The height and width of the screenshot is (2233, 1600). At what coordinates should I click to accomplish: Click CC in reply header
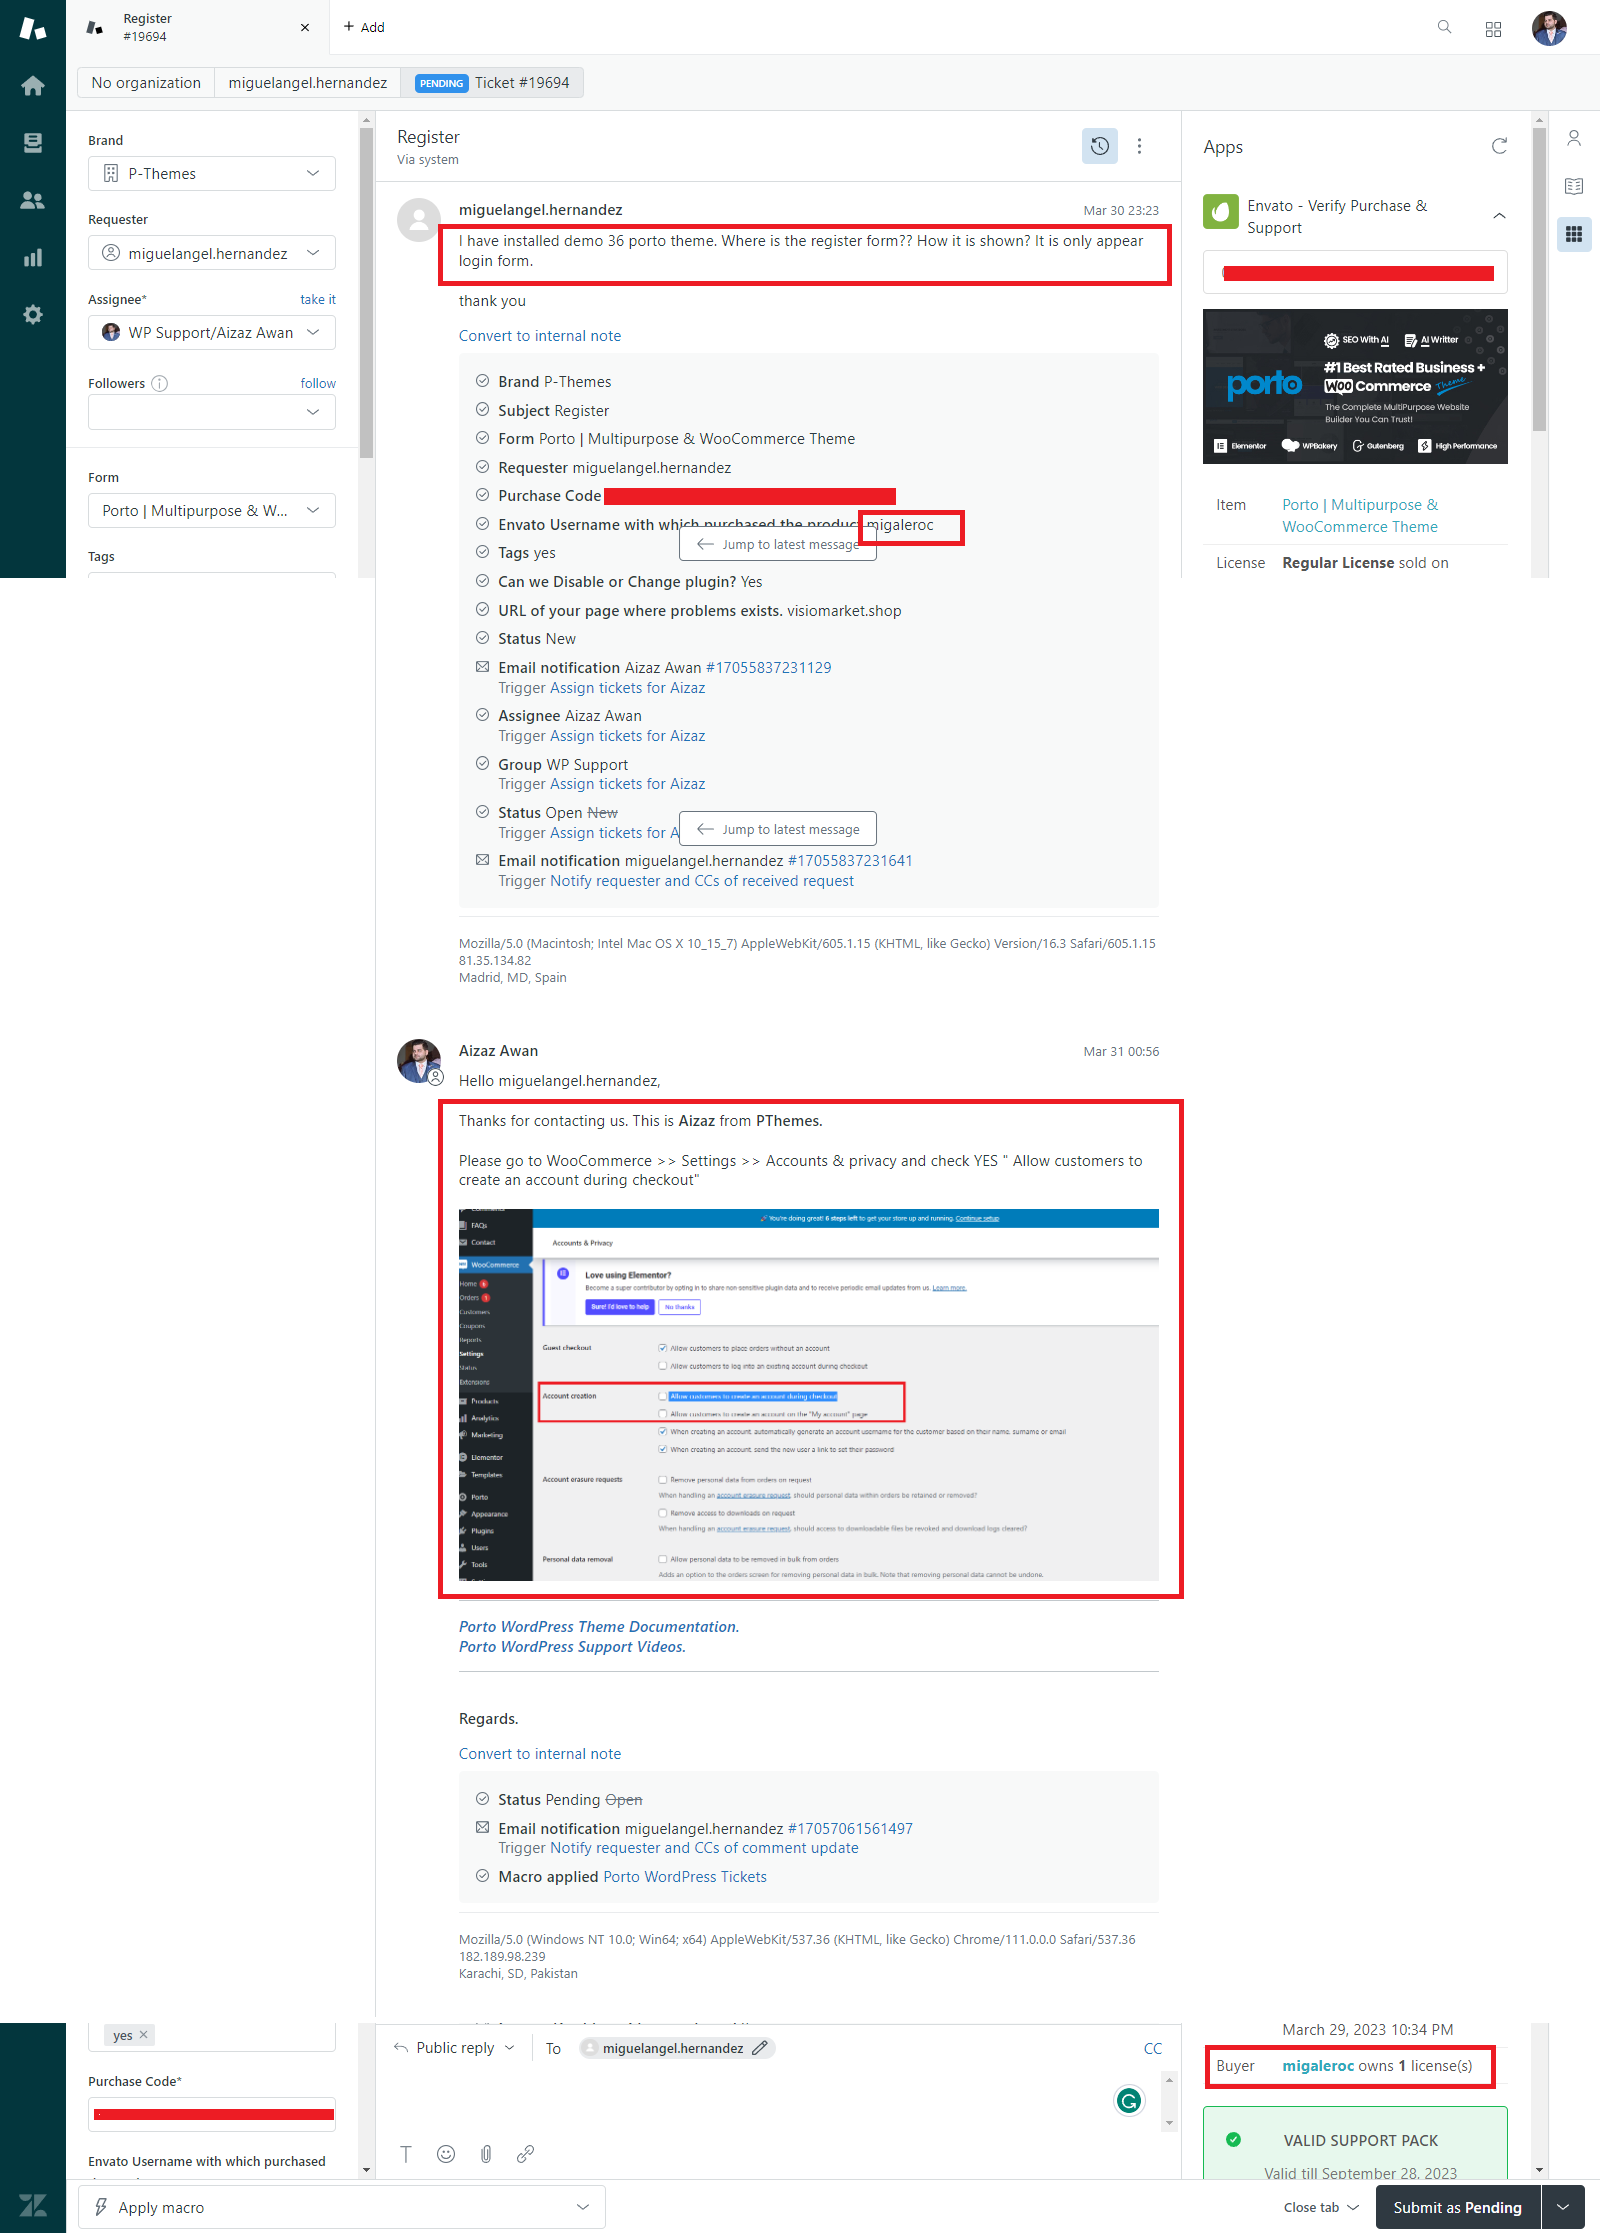point(1153,2048)
